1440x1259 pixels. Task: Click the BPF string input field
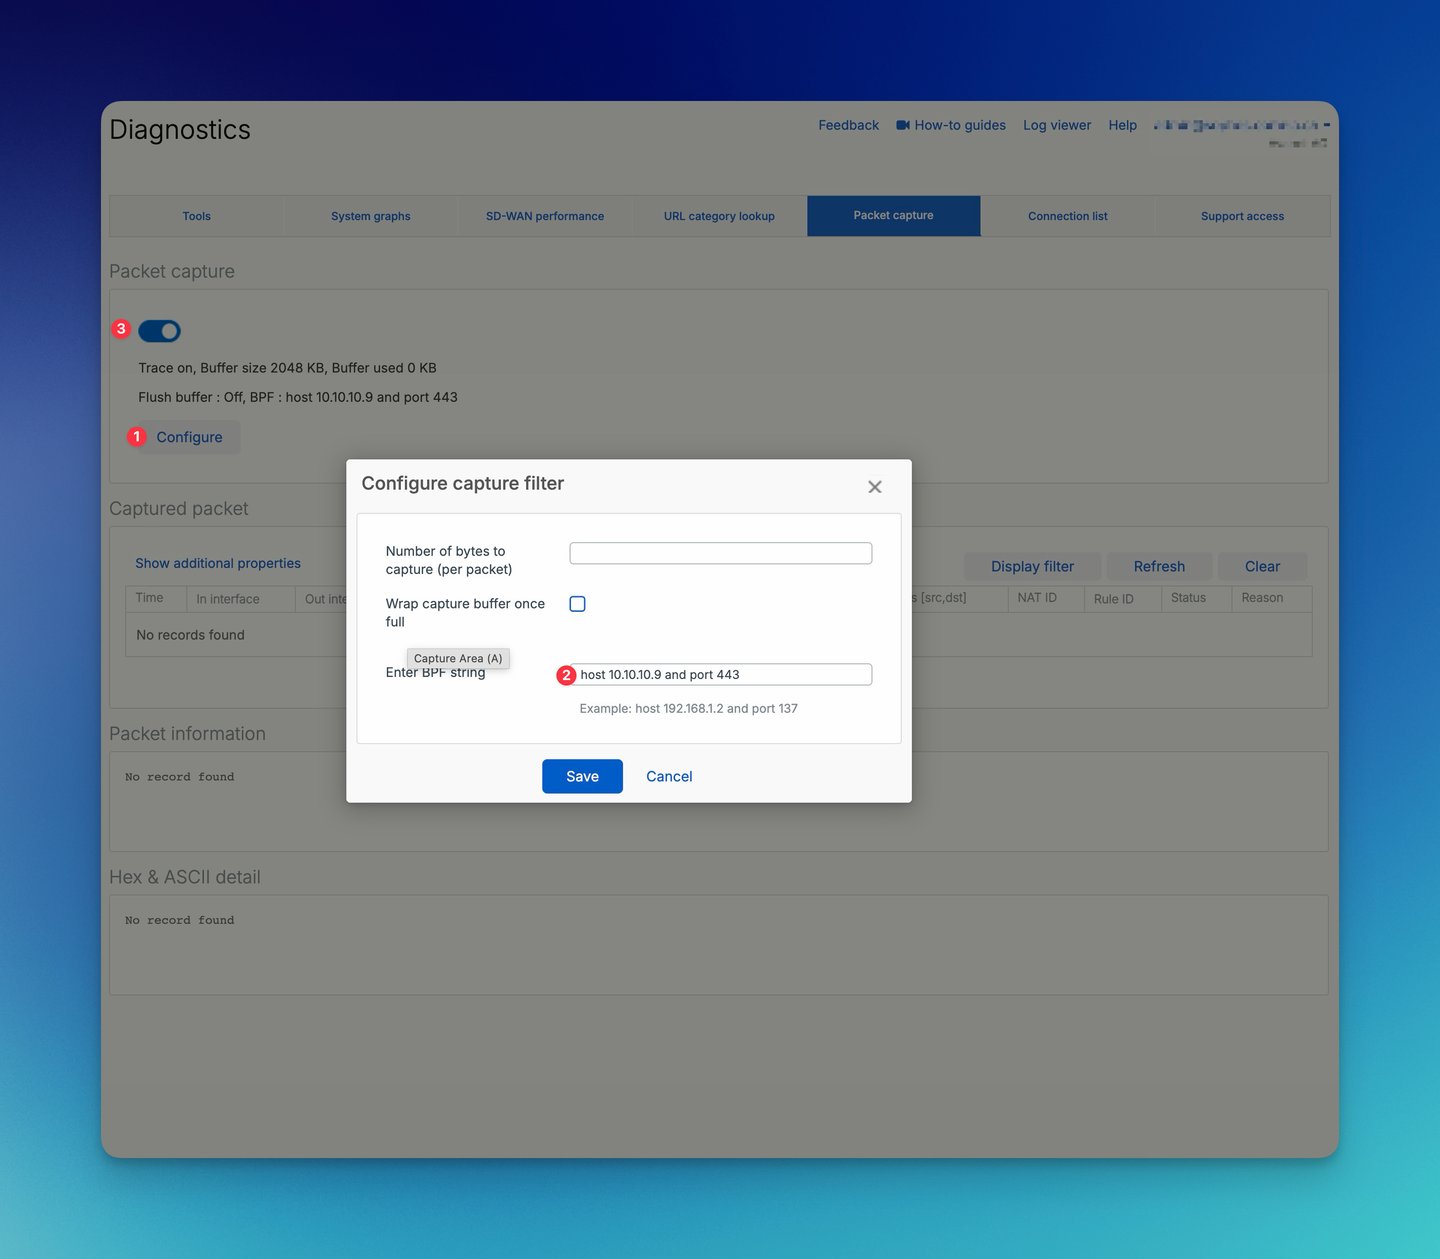pos(721,675)
